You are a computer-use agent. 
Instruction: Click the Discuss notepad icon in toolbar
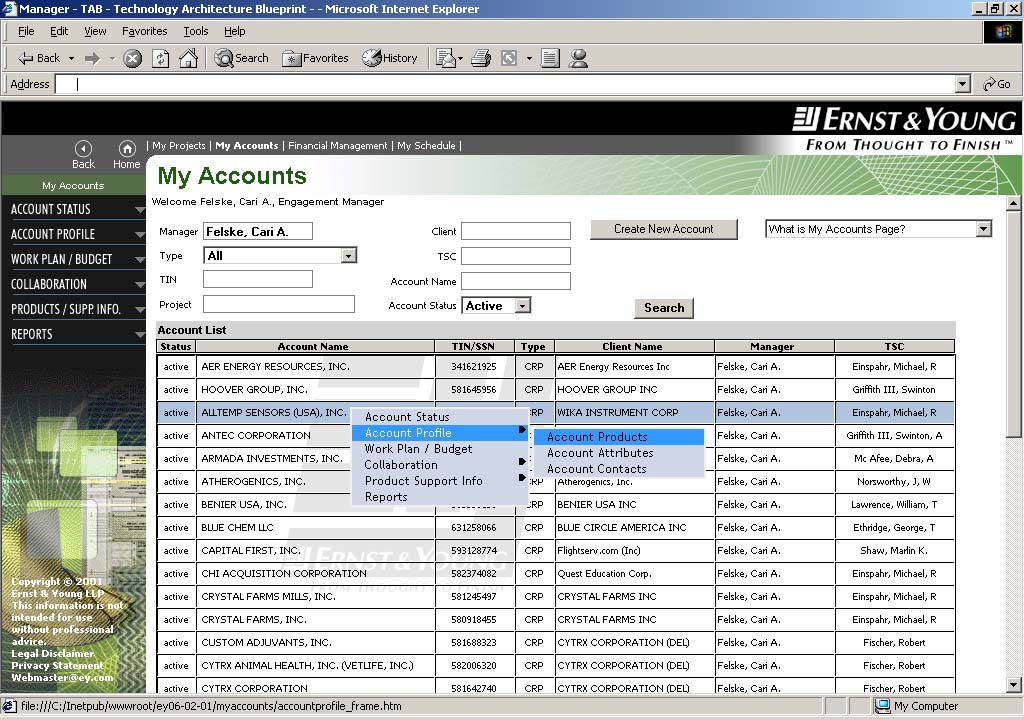tap(551, 59)
